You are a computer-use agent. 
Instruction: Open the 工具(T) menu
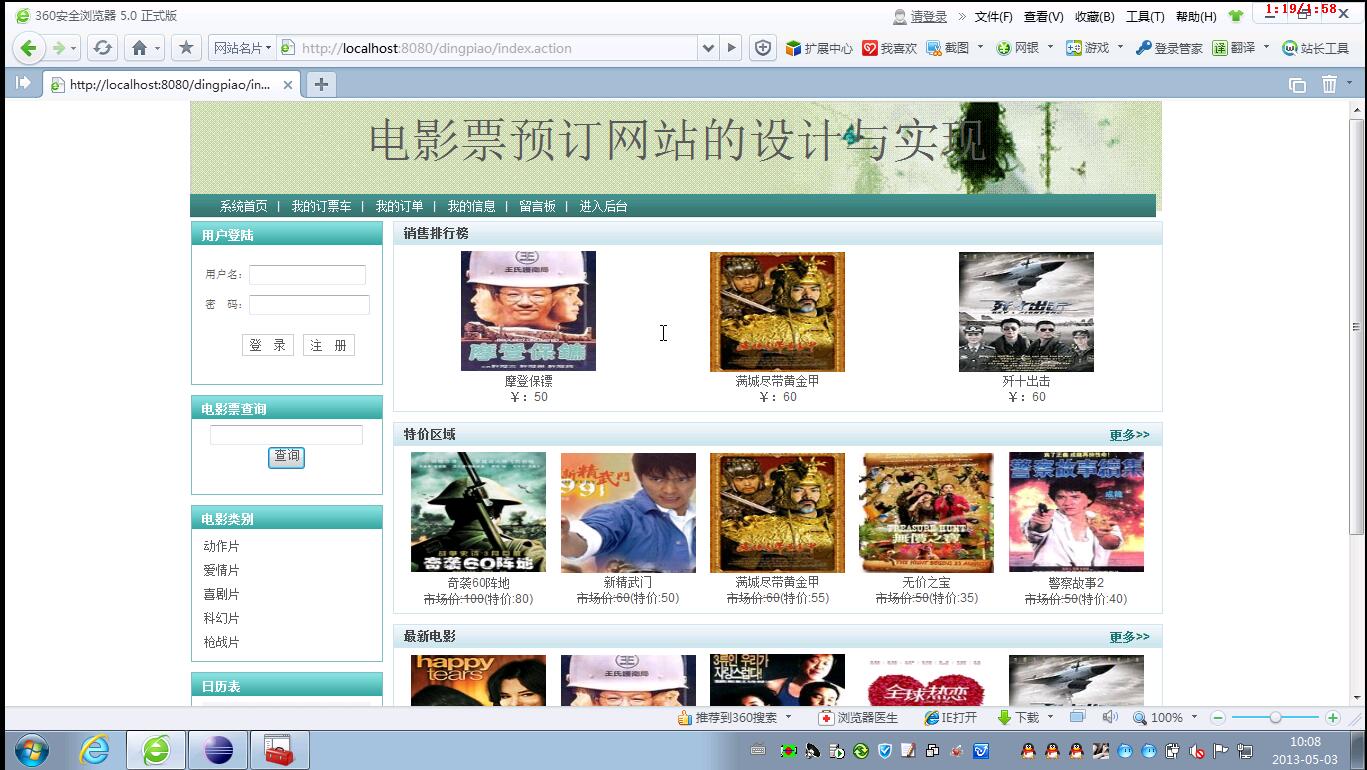pyautogui.click(x=1145, y=17)
